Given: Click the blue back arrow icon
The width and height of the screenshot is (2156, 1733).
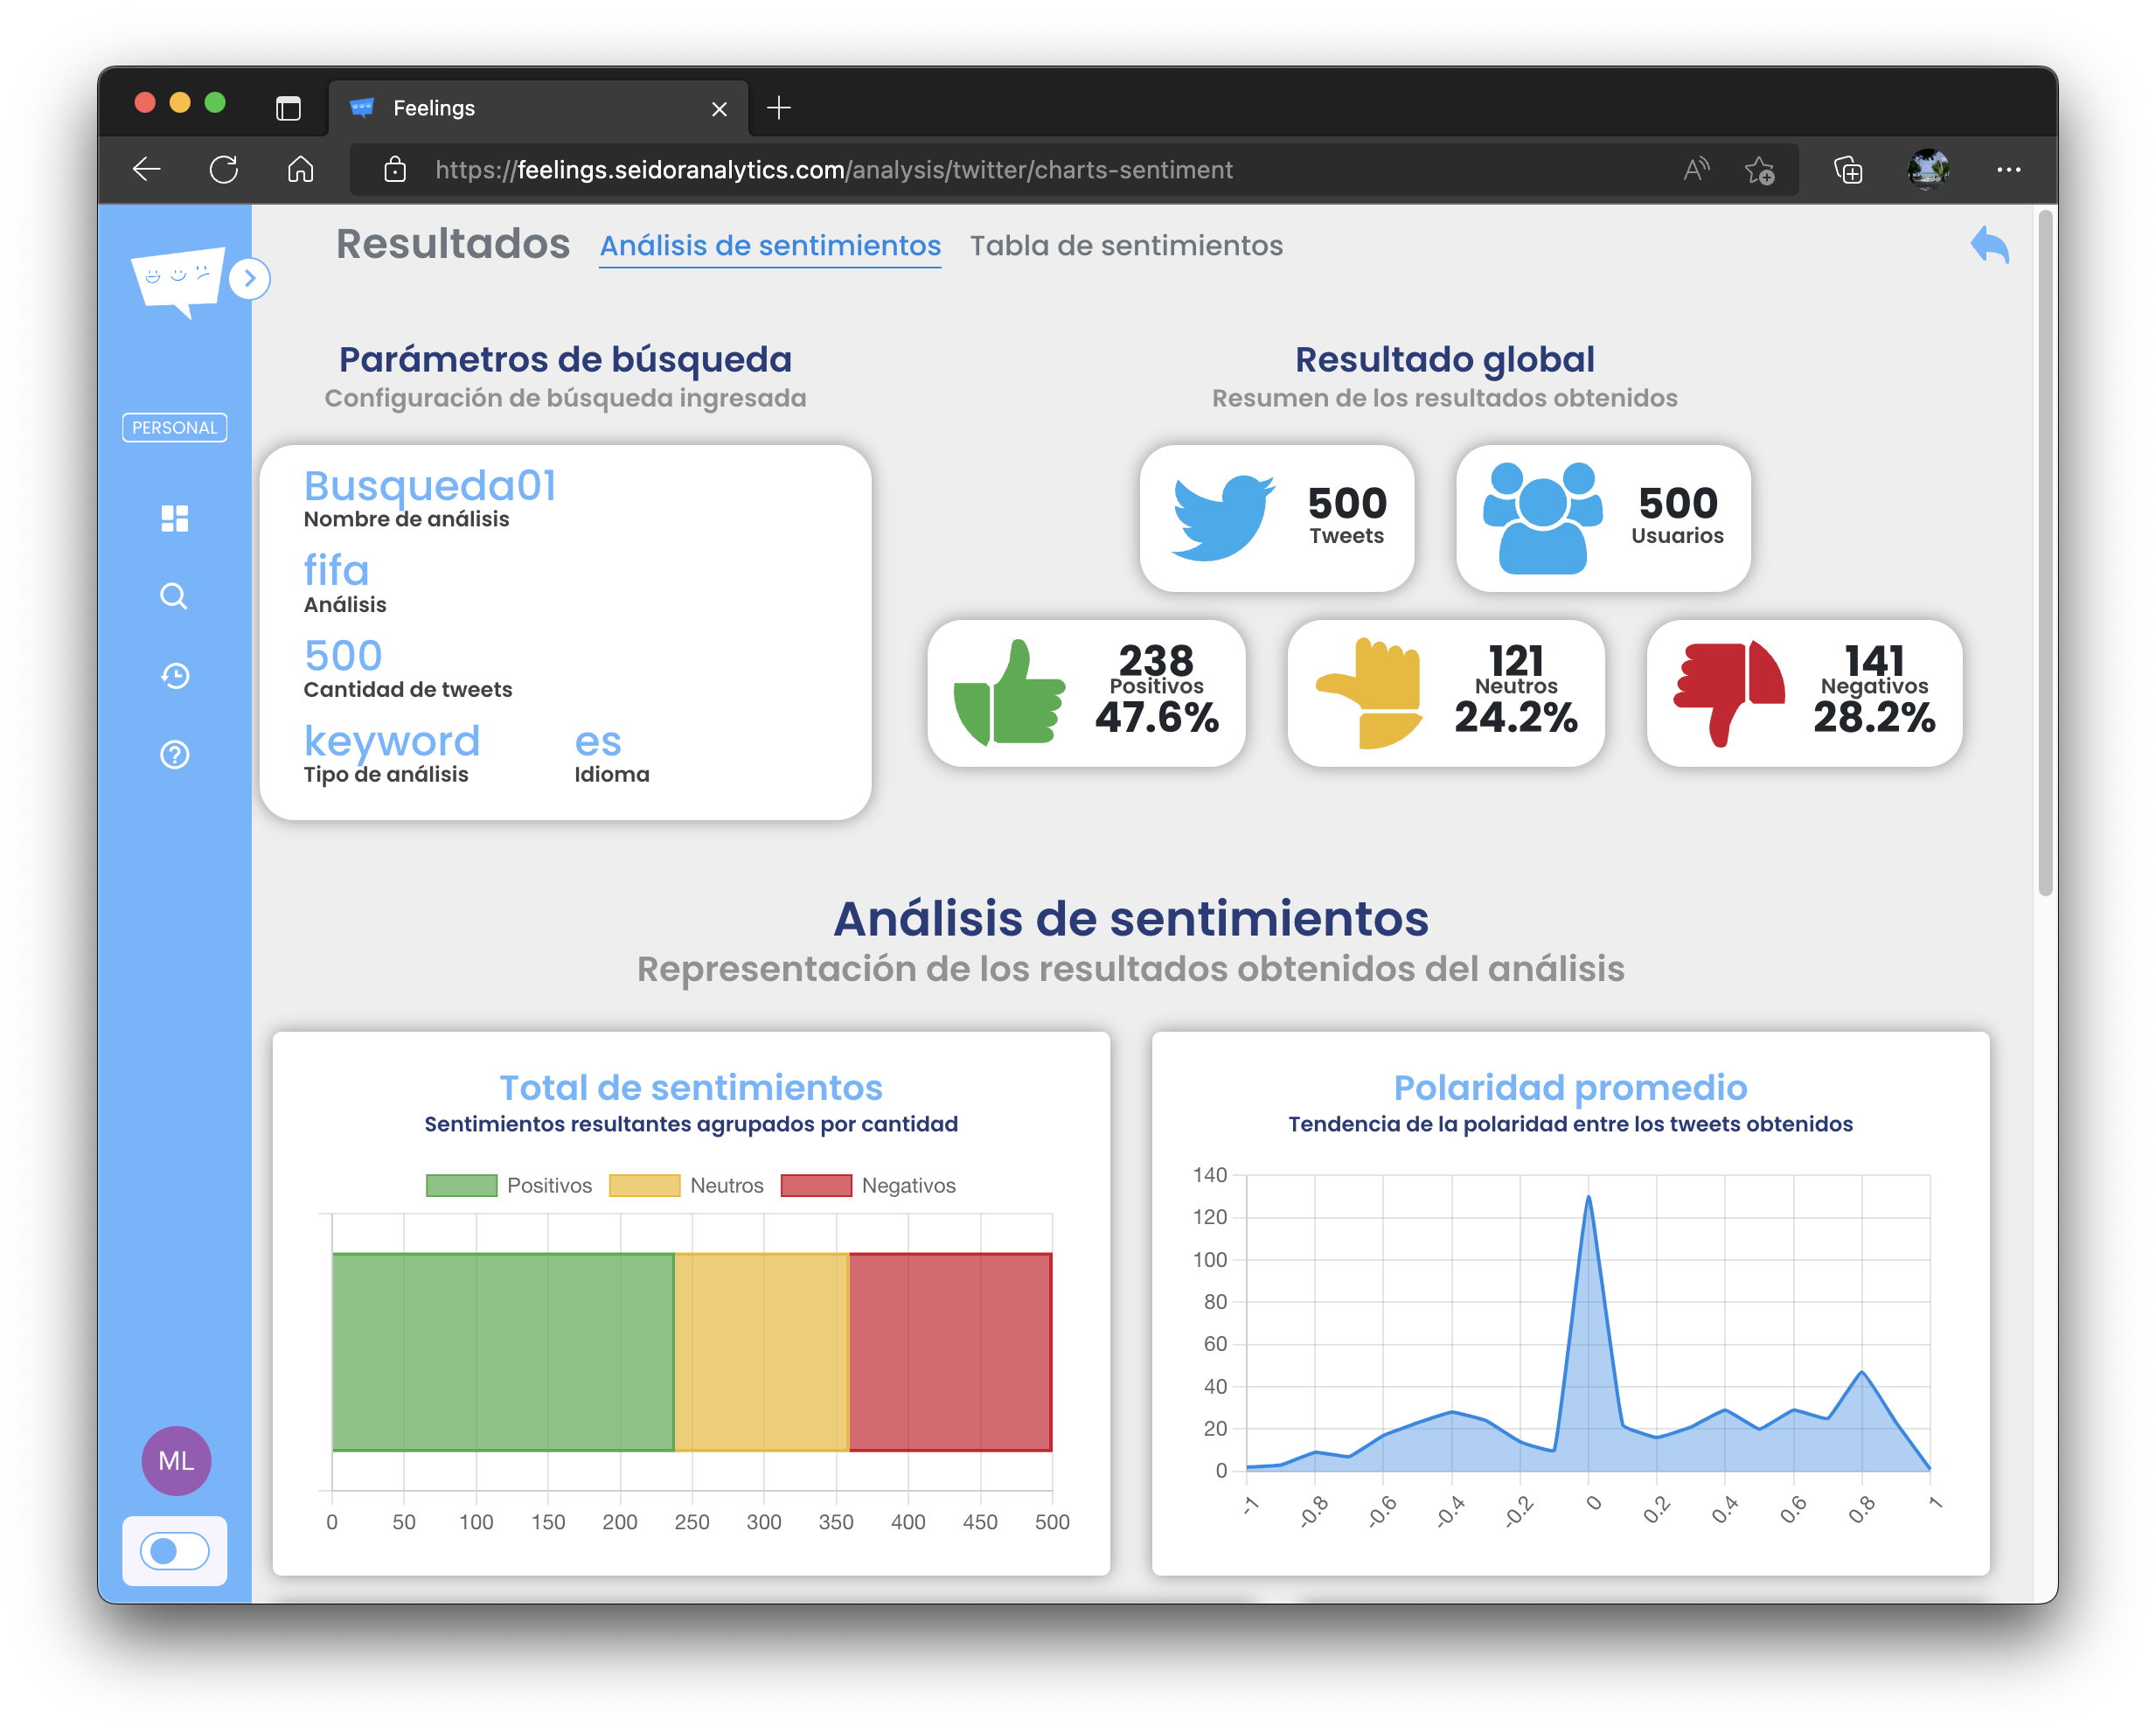Looking at the screenshot, I should coord(1990,245).
